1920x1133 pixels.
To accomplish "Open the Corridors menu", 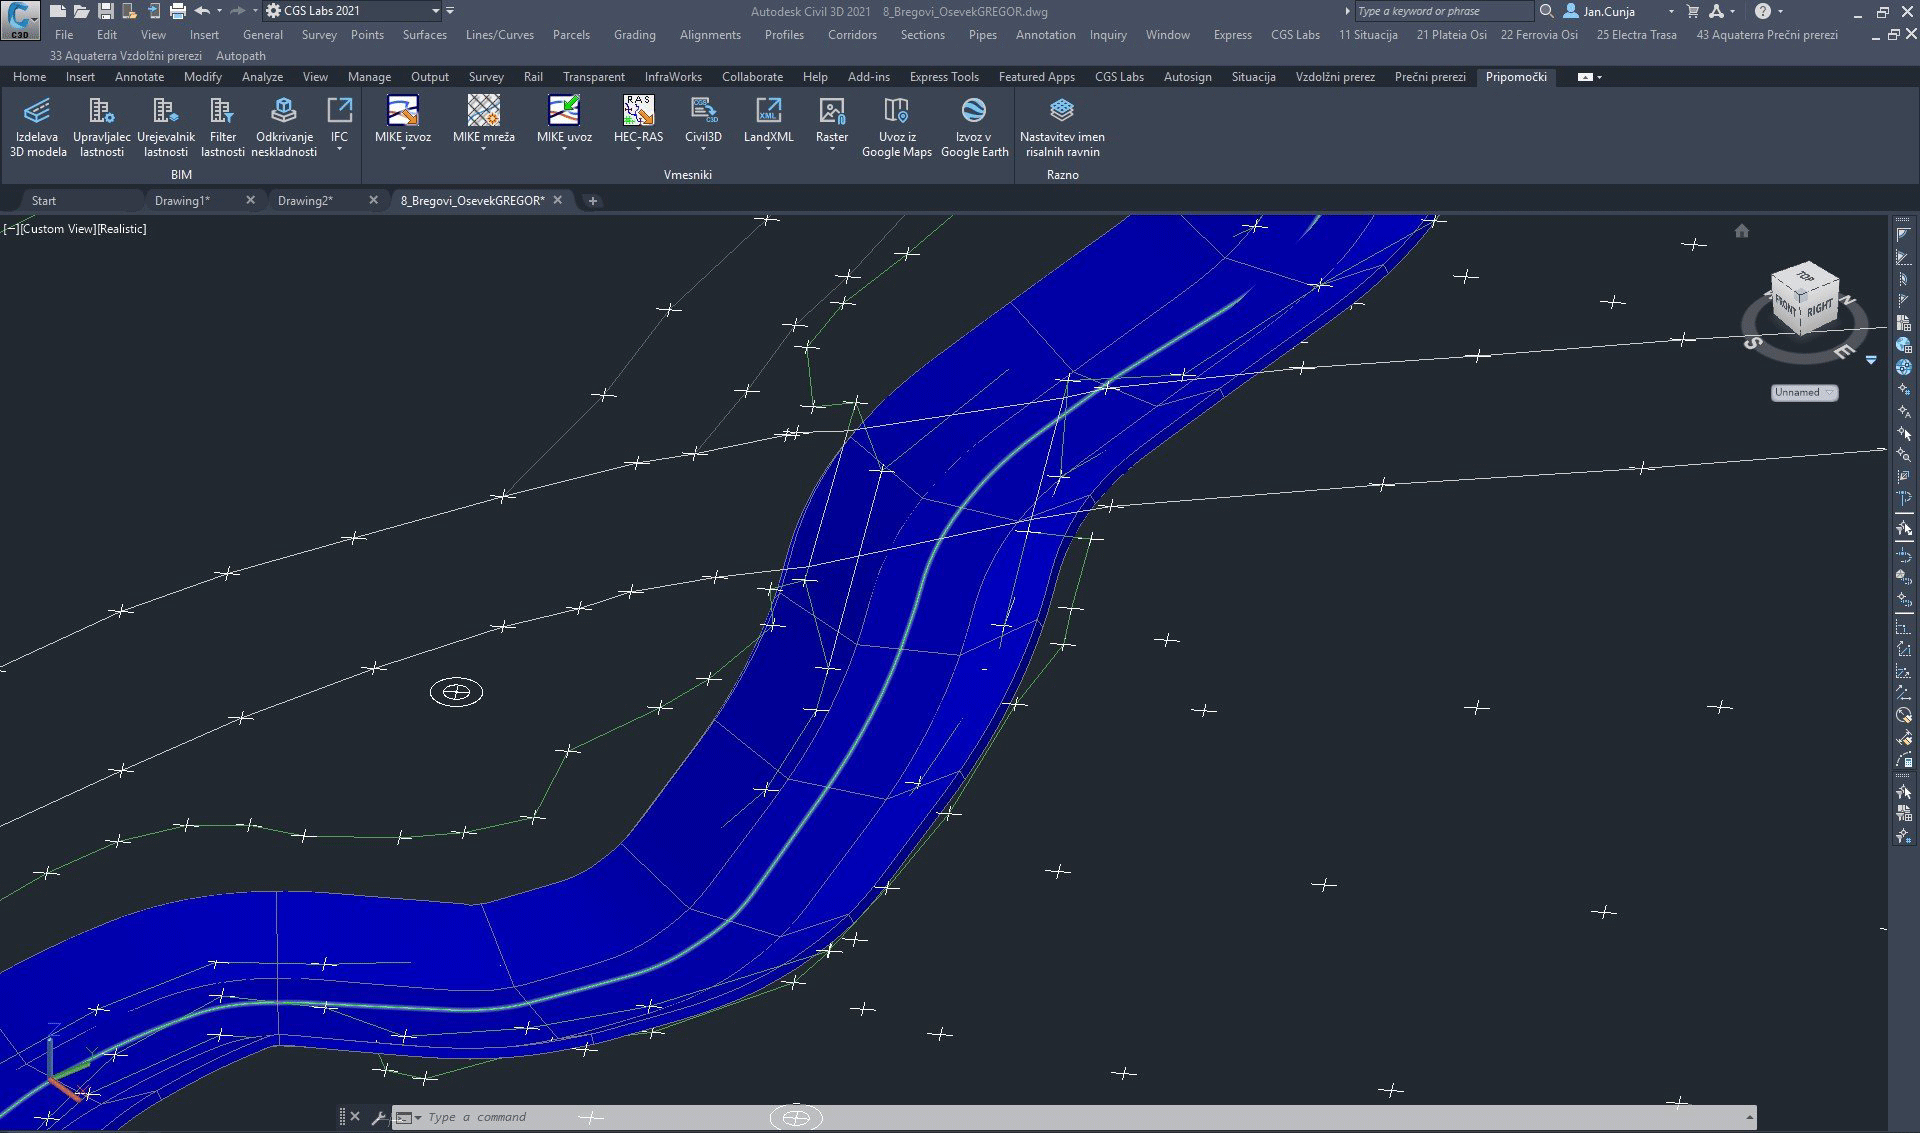I will pos(851,35).
